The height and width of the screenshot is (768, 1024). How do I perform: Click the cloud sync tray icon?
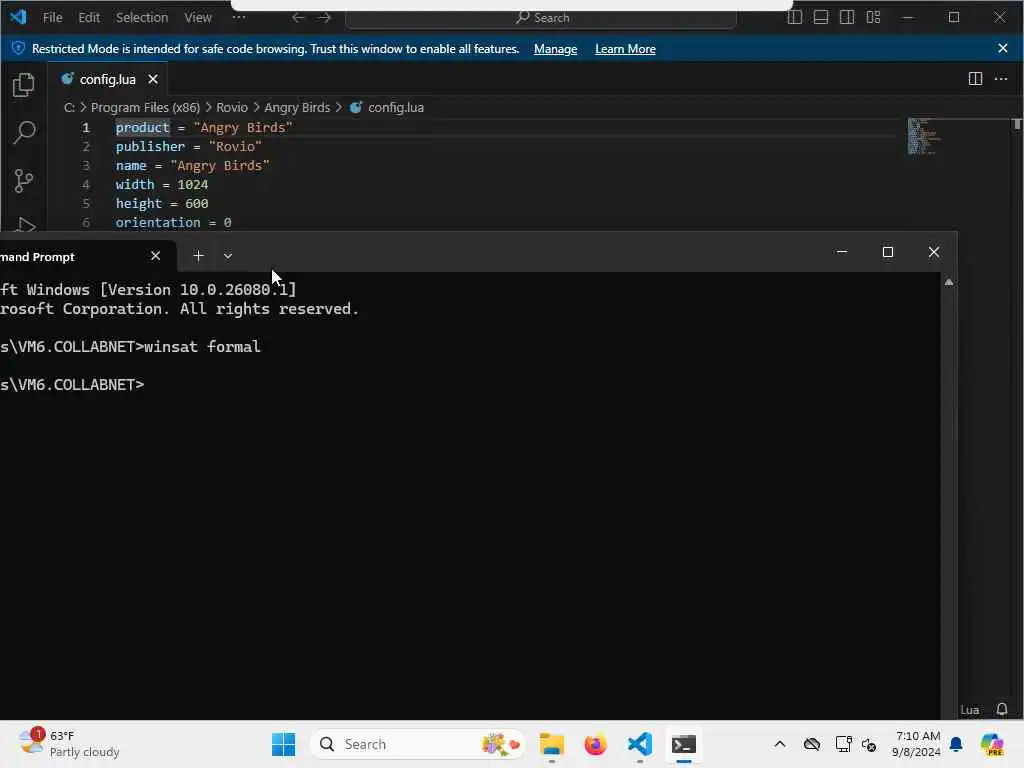coord(812,744)
